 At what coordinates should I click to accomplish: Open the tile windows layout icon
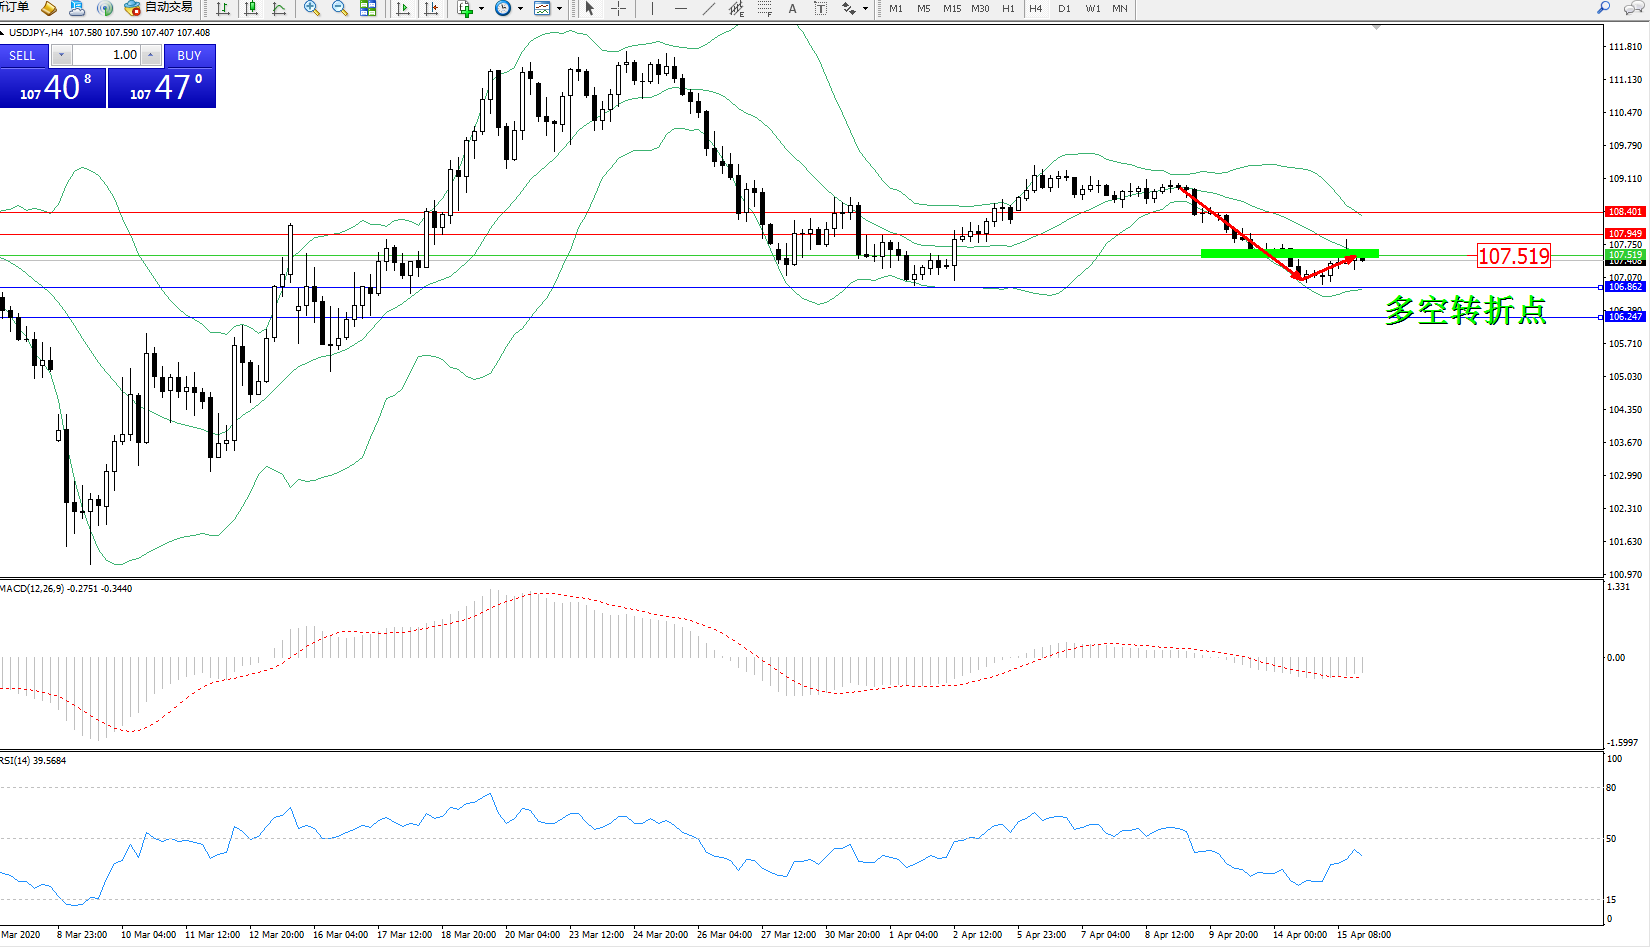[368, 9]
